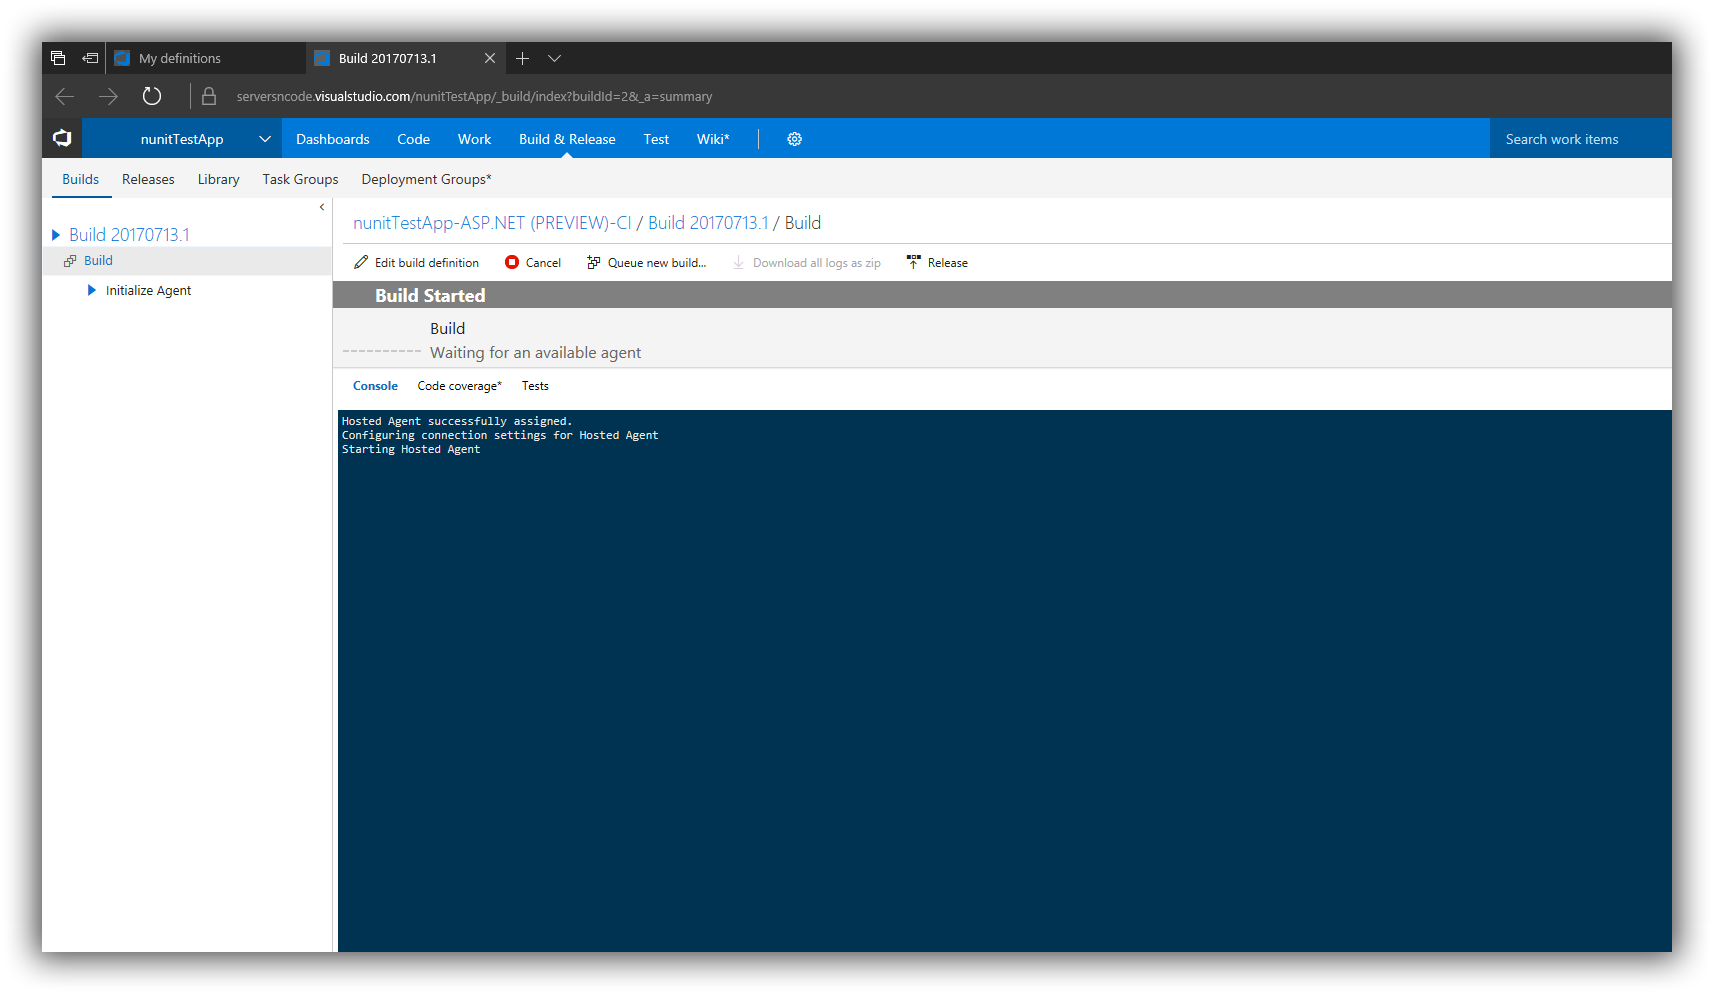Open the nunitTestApp project dropdown
The width and height of the screenshot is (1714, 994).
(265, 139)
